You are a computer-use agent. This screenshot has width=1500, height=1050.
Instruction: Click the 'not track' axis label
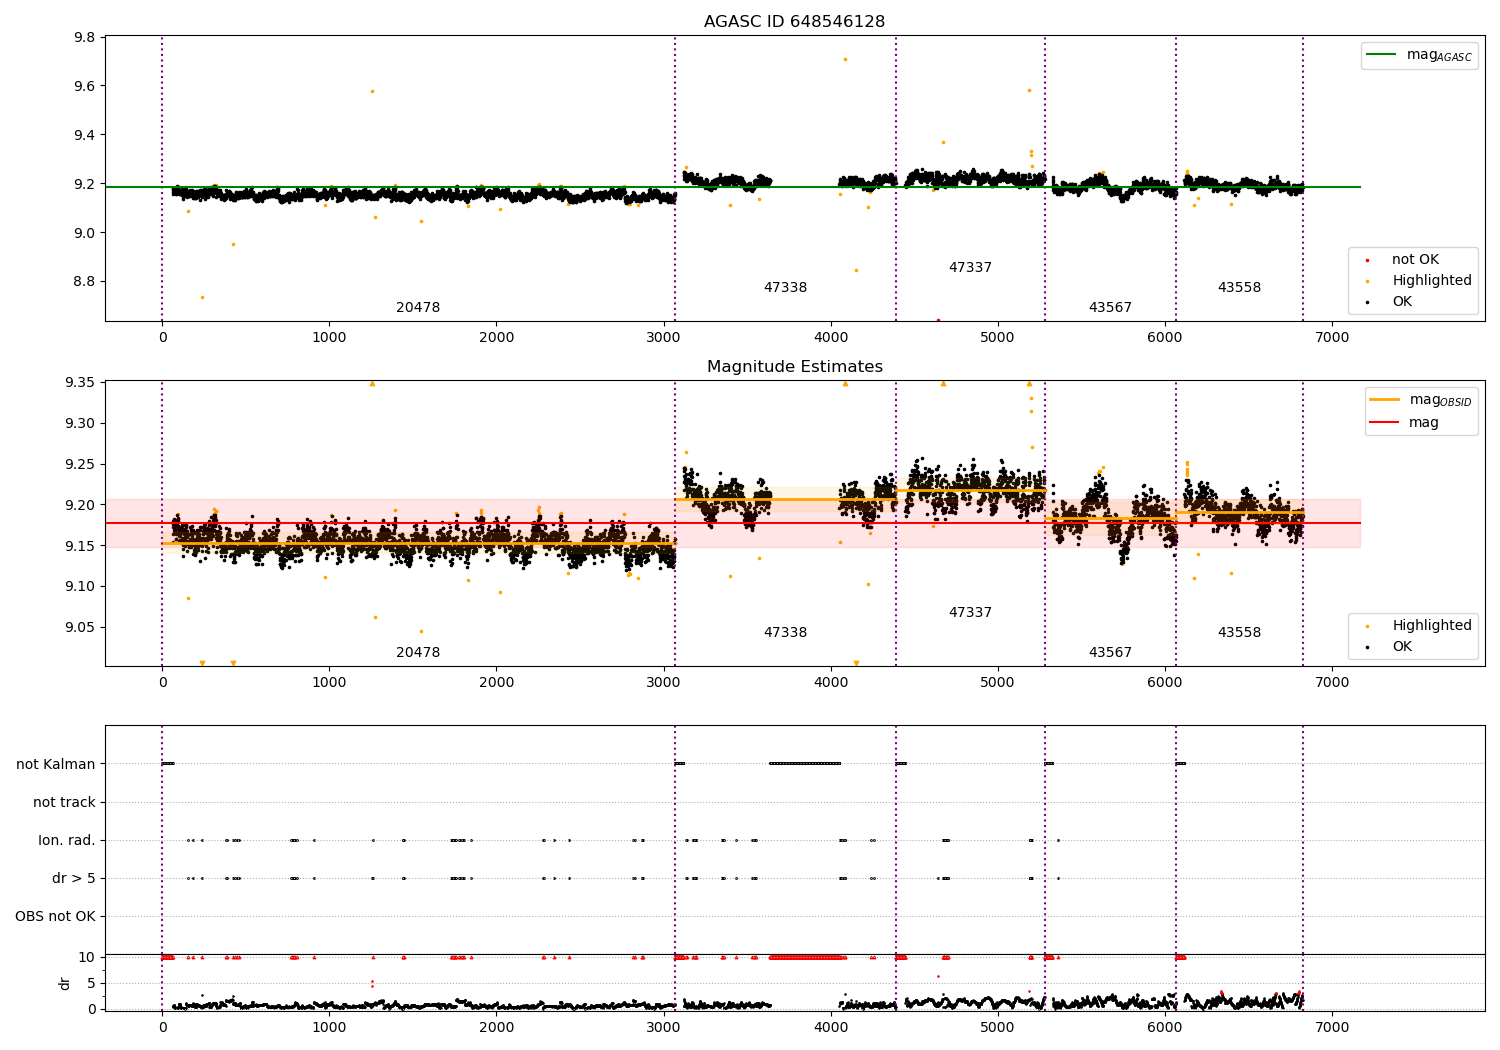click(x=64, y=803)
